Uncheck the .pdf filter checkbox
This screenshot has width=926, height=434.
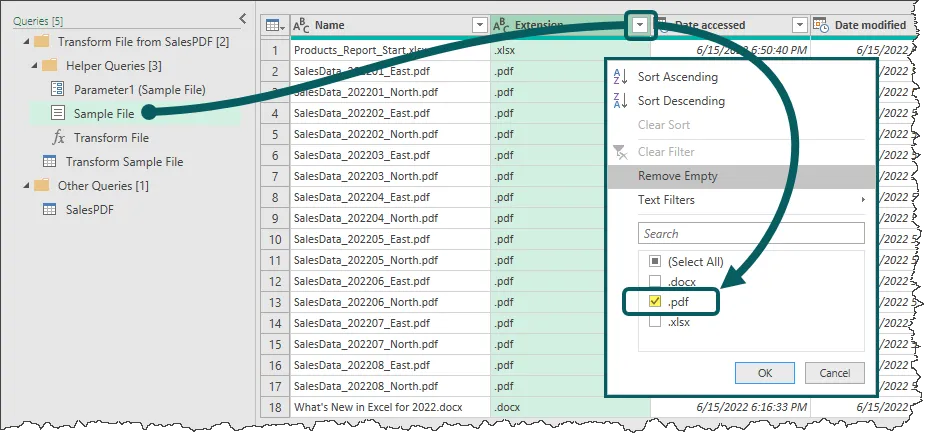655,301
